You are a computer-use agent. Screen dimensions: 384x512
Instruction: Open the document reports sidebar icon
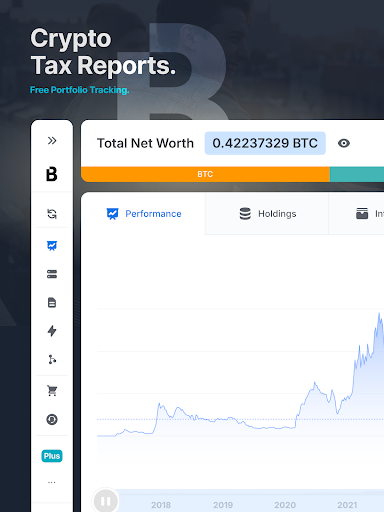point(52,303)
